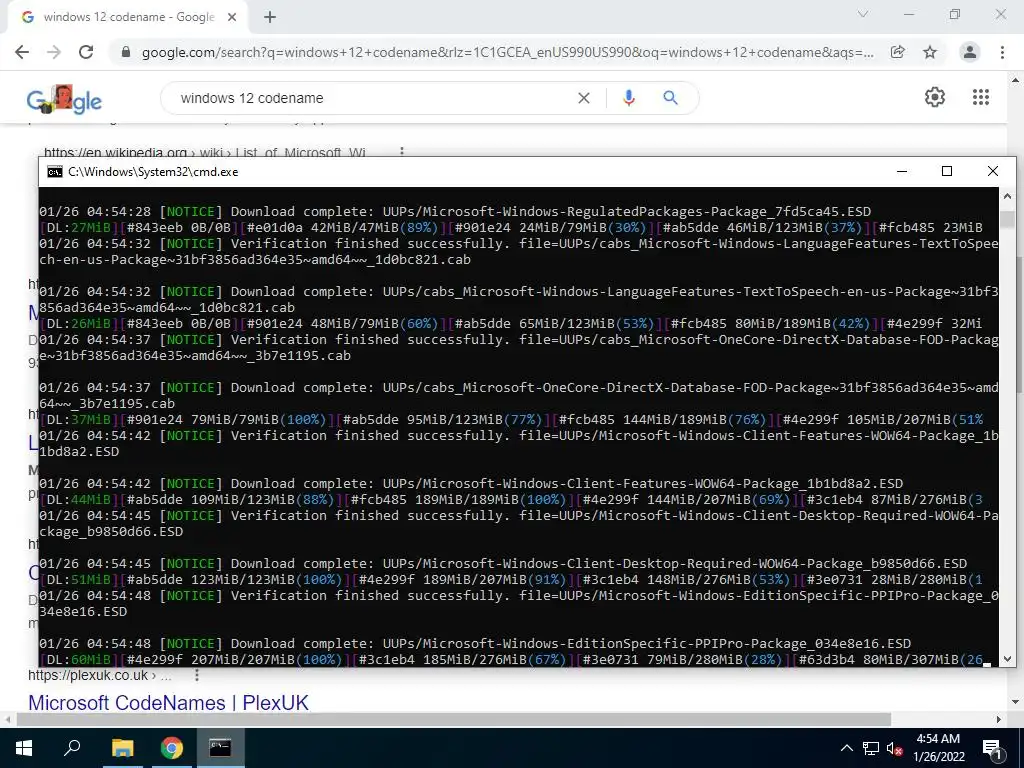Select the 'windows 12 codename' tab
The image size is (1024, 768).
coord(128,17)
